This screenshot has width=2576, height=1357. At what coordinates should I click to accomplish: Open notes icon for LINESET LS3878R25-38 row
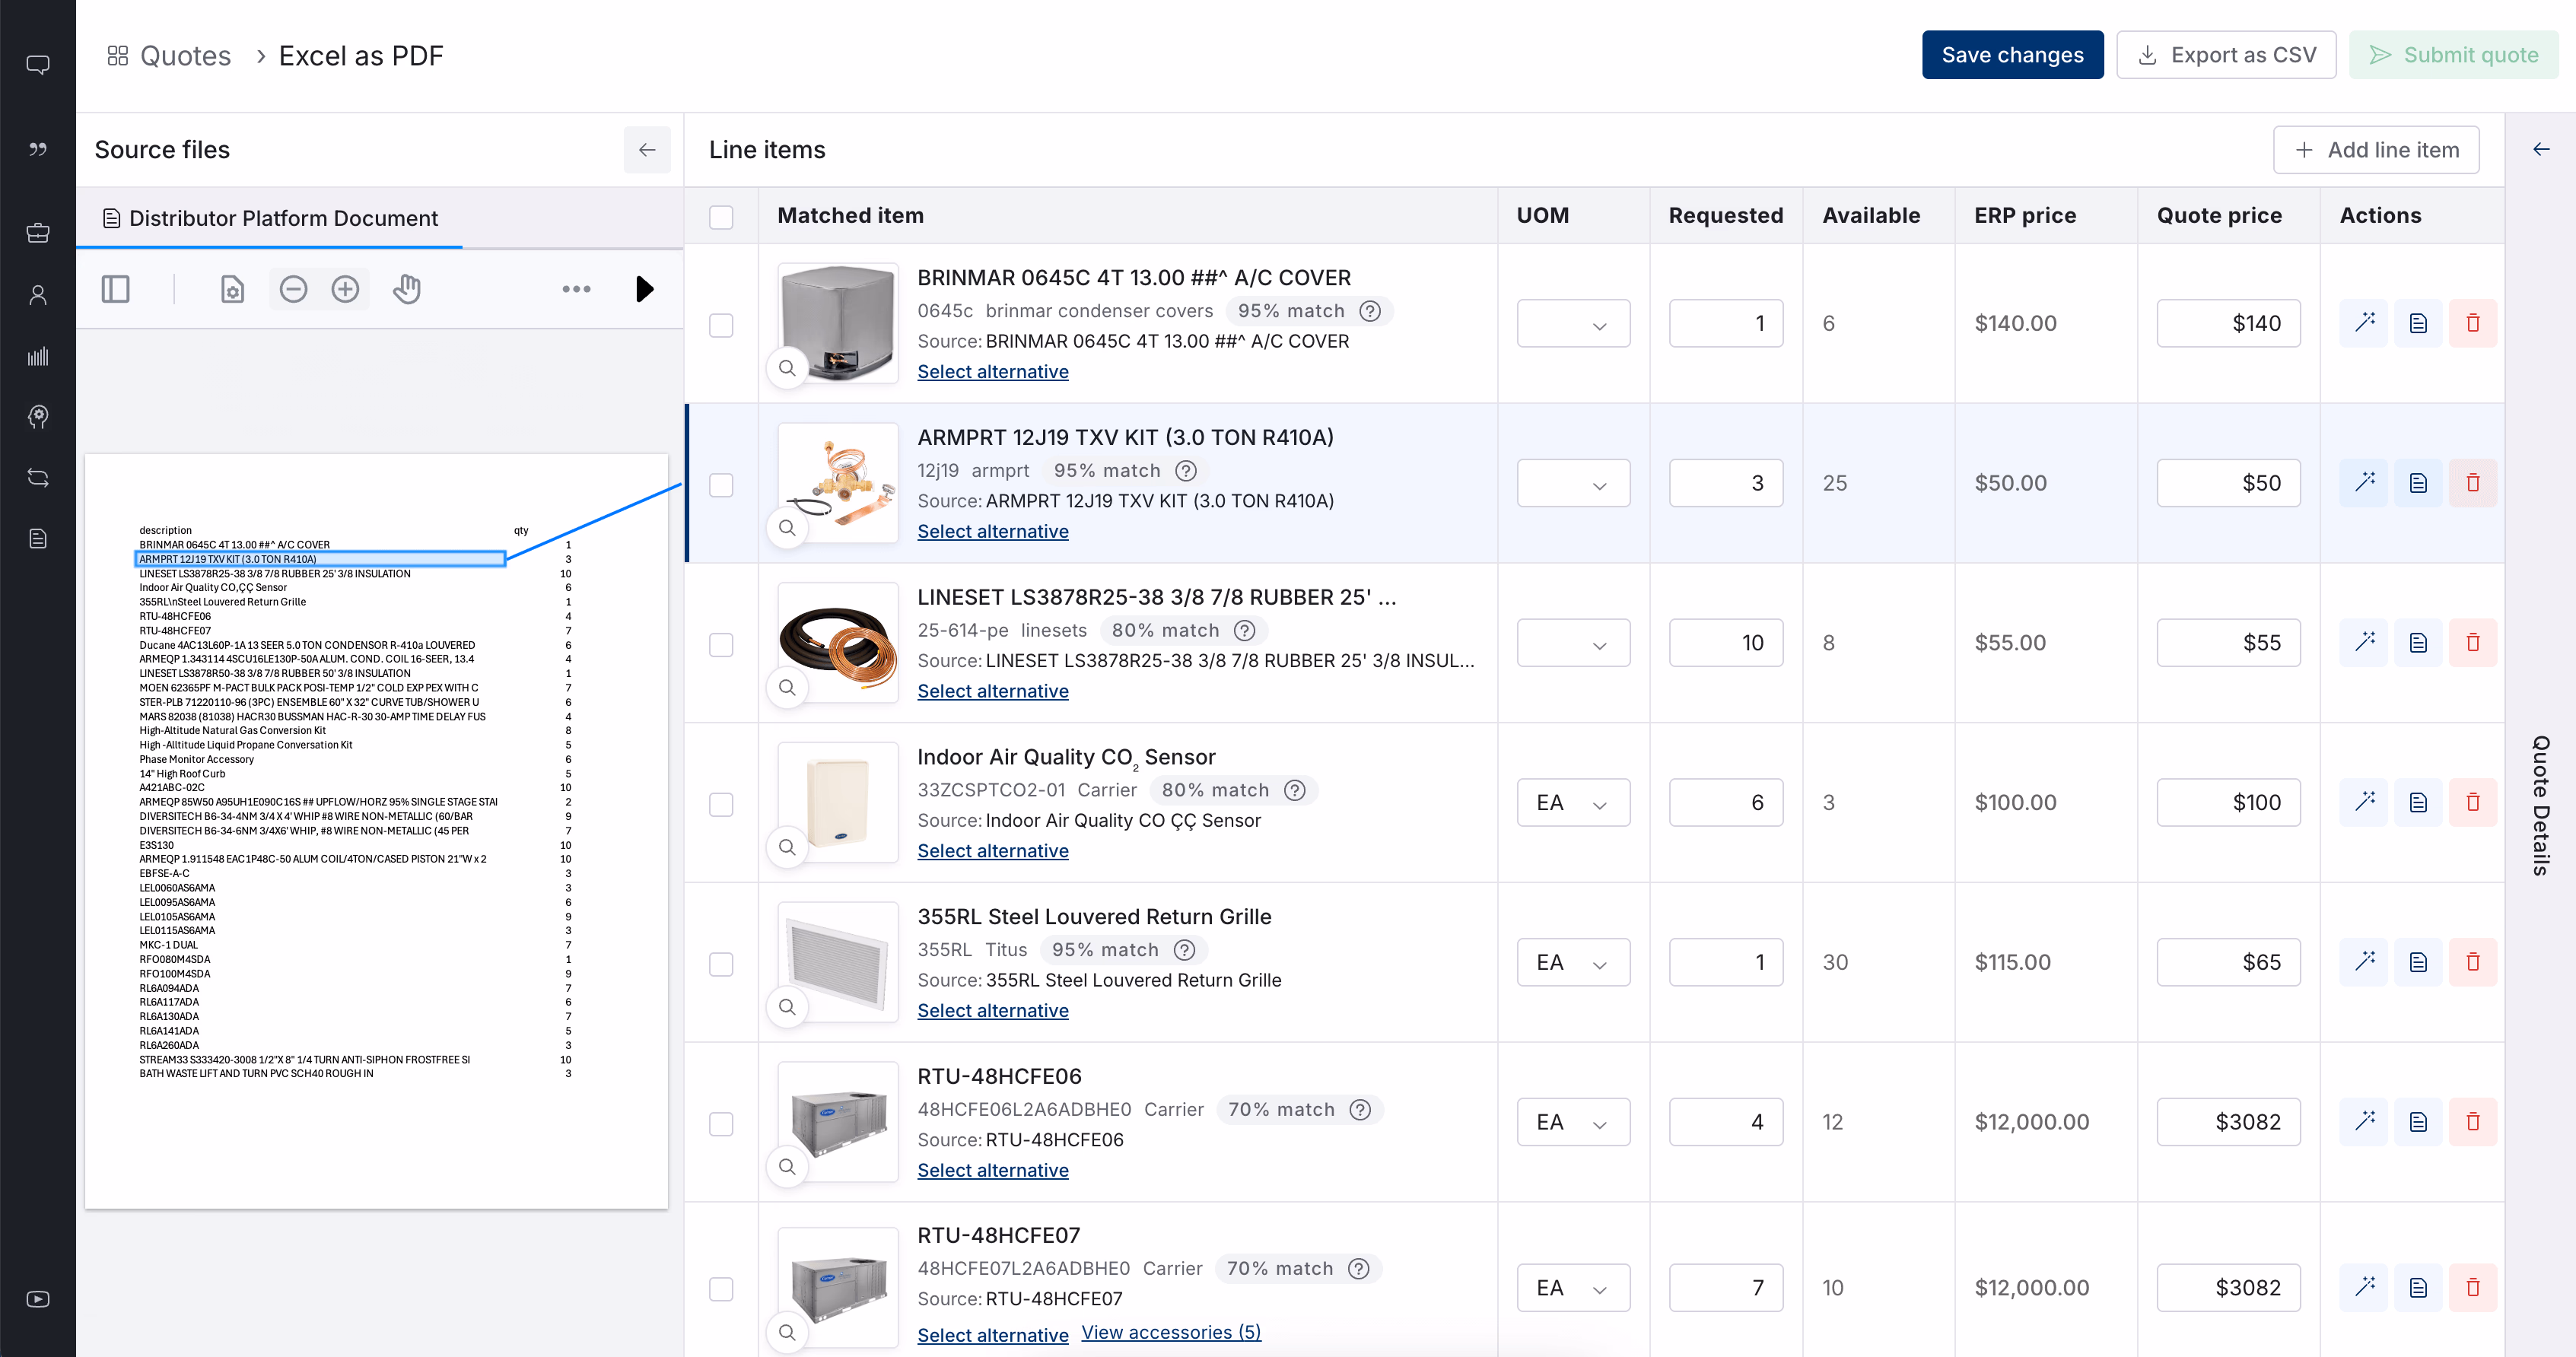(x=2418, y=642)
